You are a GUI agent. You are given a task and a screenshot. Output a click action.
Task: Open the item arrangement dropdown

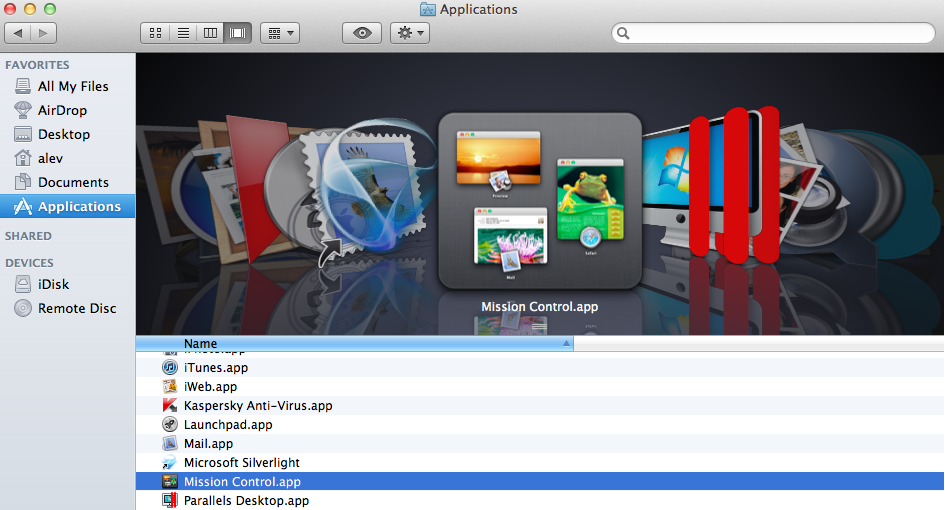pyautogui.click(x=280, y=33)
